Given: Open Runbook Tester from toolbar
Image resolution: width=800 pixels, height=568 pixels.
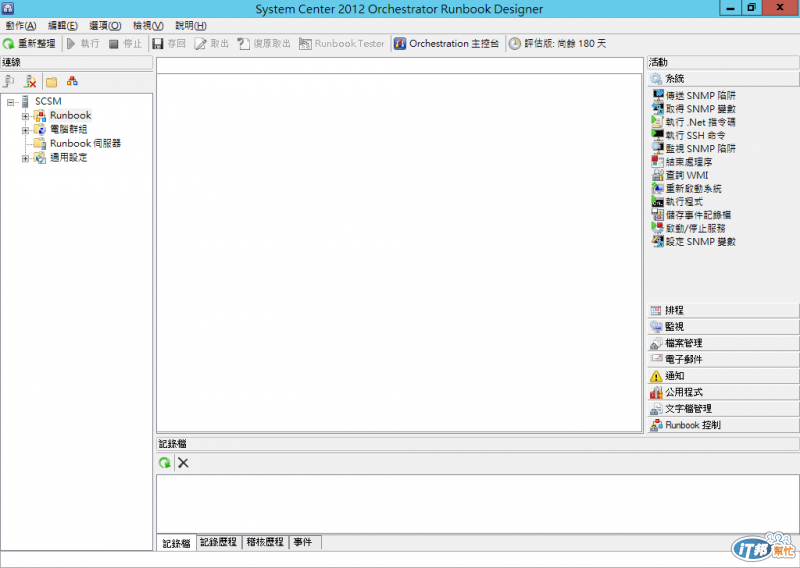Looking at the screenshot, I should point(342,44).
